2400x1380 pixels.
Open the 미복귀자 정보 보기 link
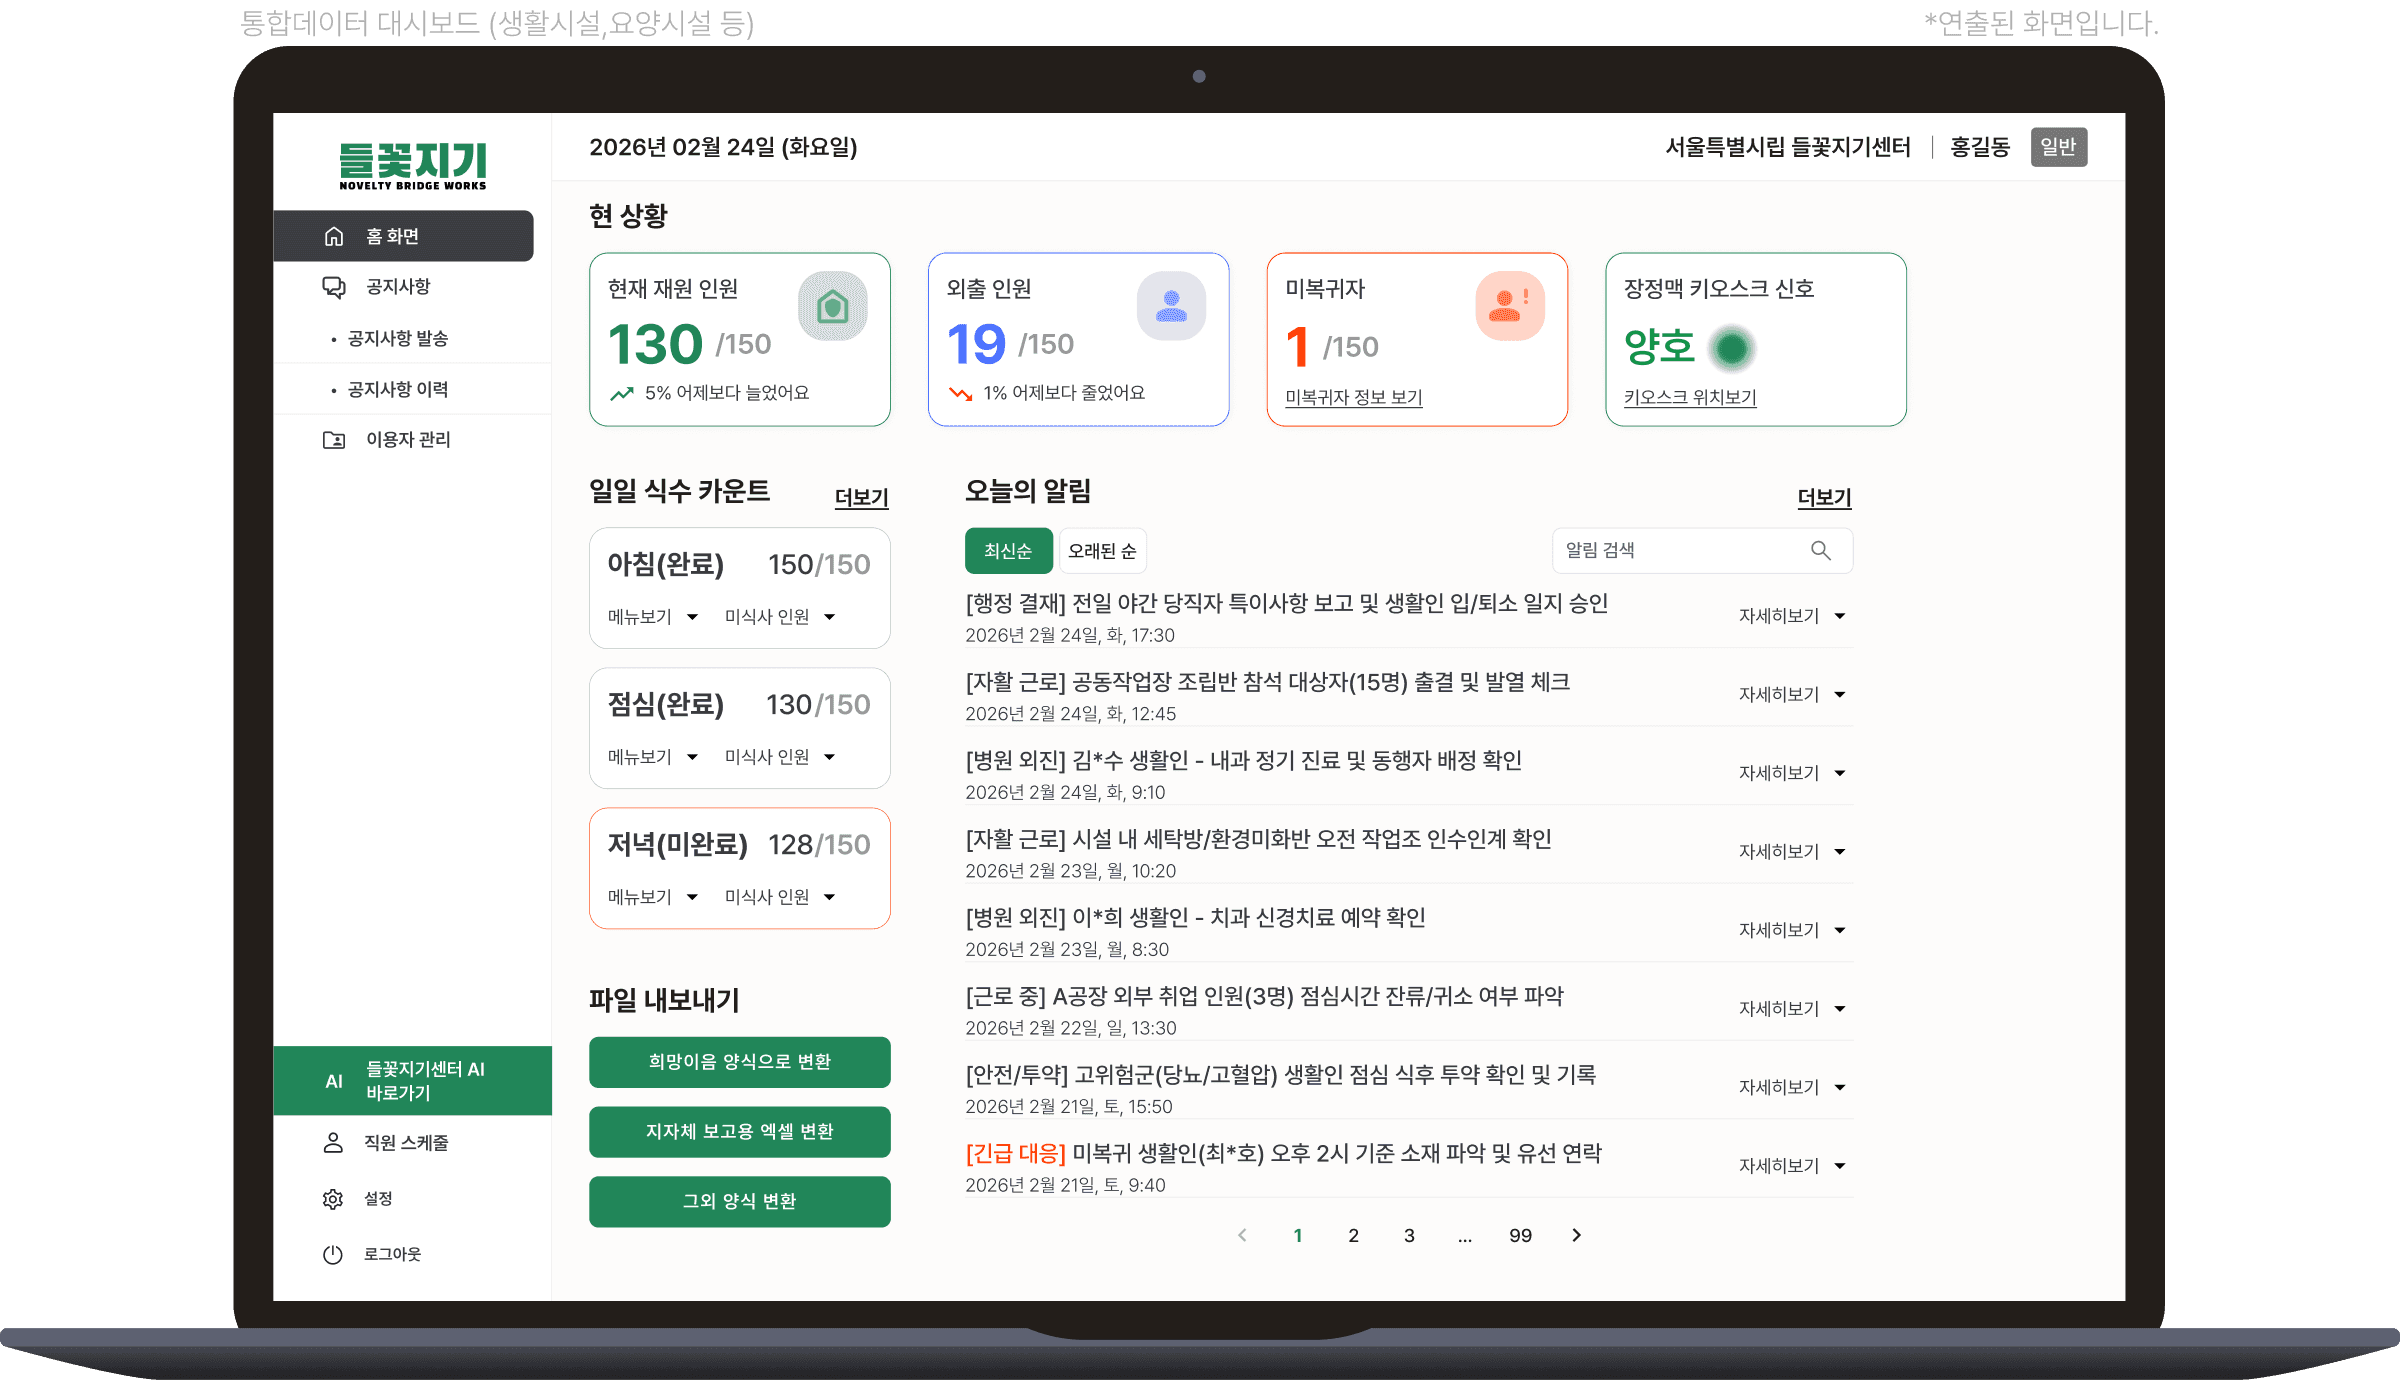(x=1353, y=397)
